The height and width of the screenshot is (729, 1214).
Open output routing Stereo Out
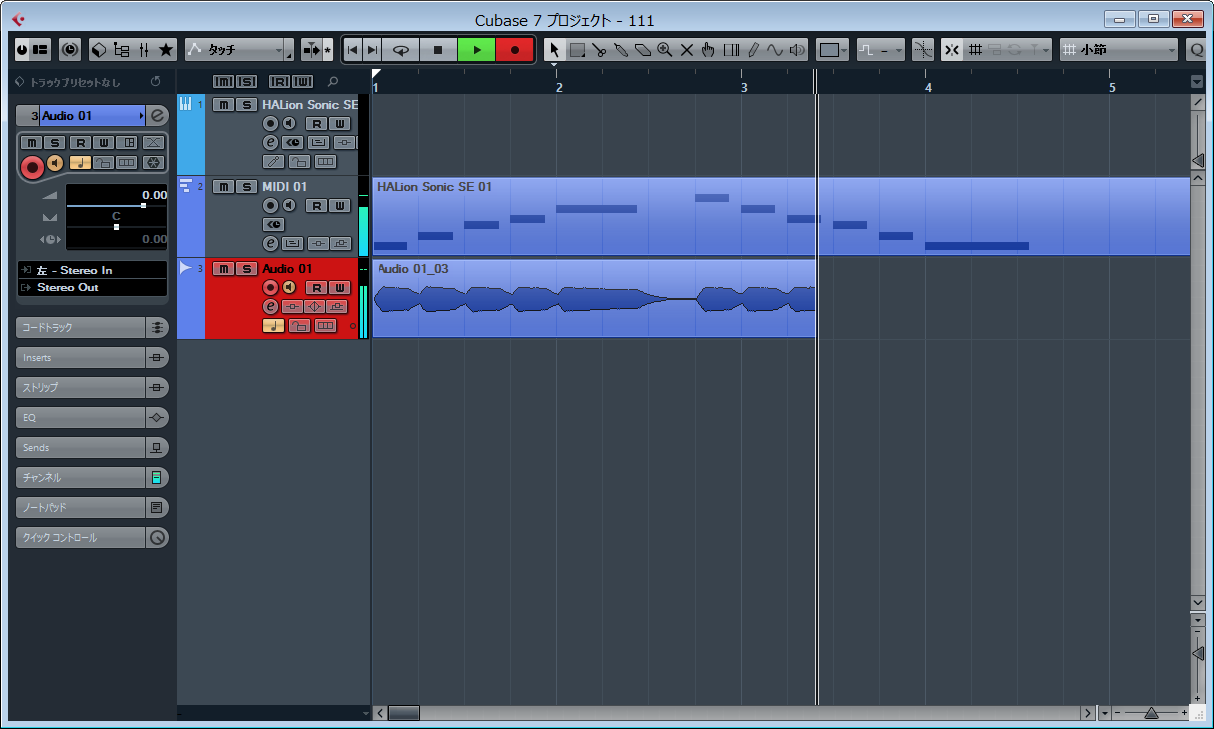tap(93, 287)
